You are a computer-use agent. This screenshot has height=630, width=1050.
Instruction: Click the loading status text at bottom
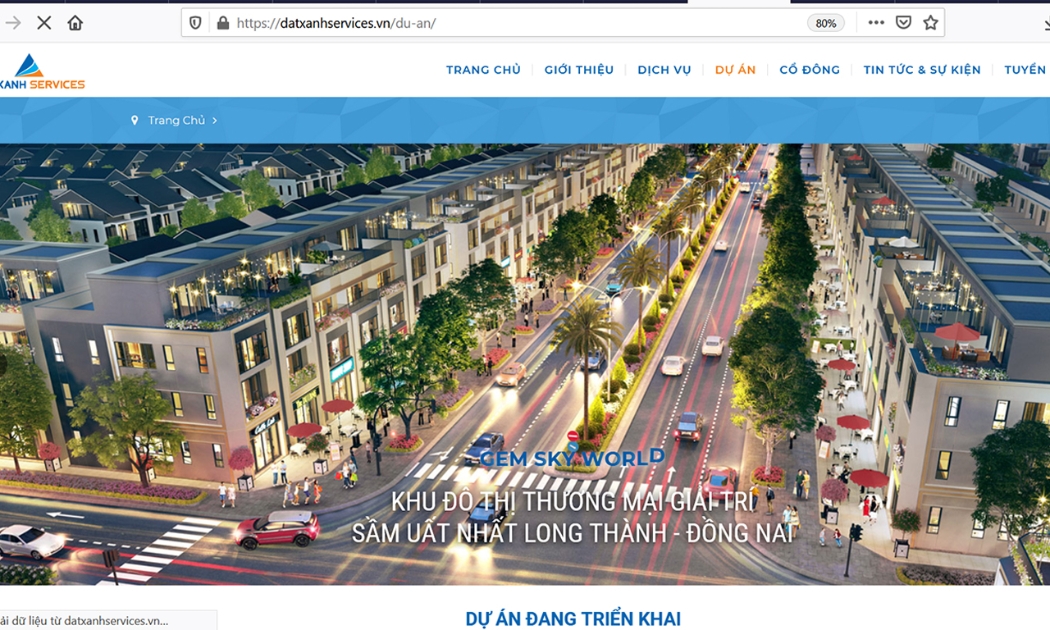click(84, 621)
